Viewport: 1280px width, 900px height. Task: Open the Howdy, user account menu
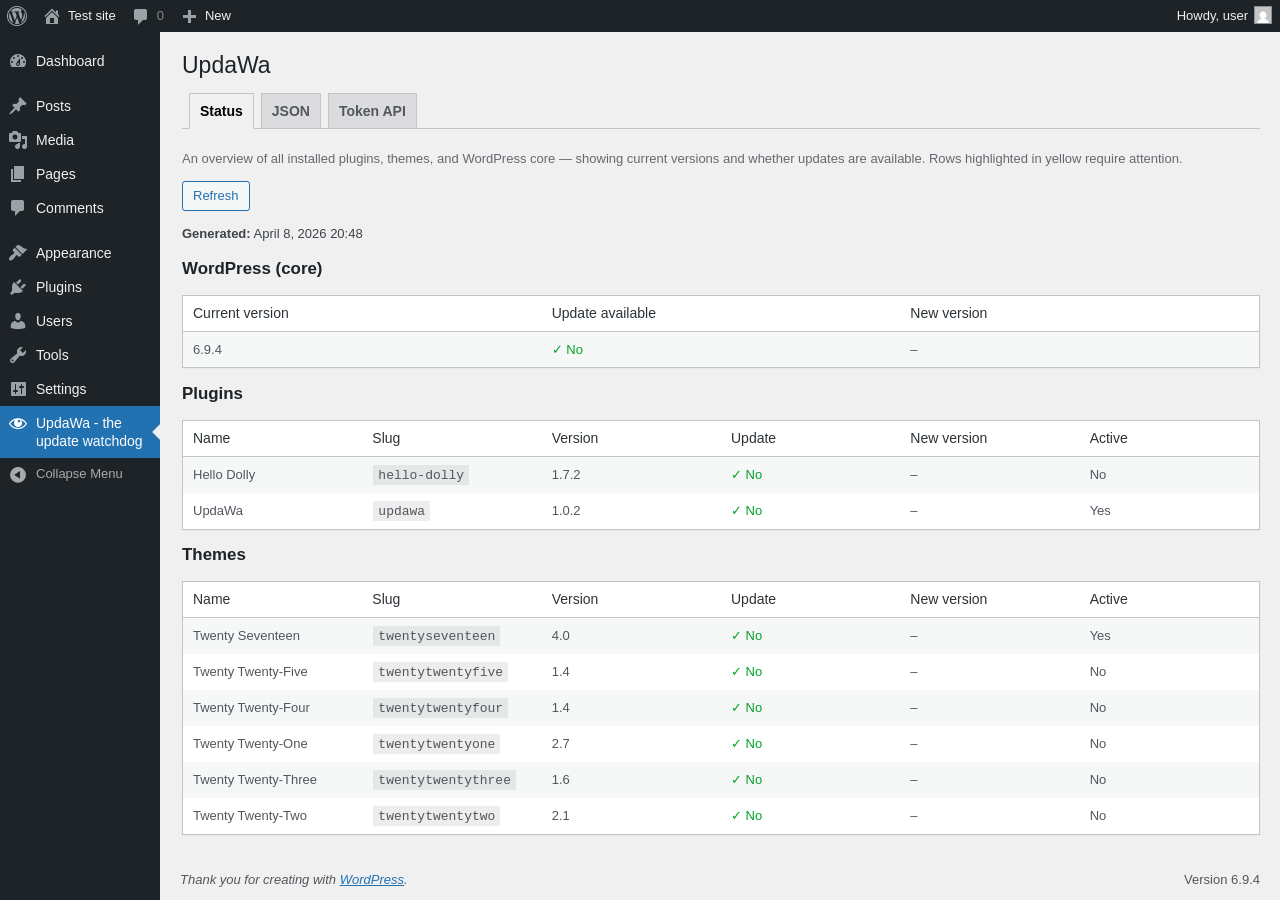(x=1211, y=16)
